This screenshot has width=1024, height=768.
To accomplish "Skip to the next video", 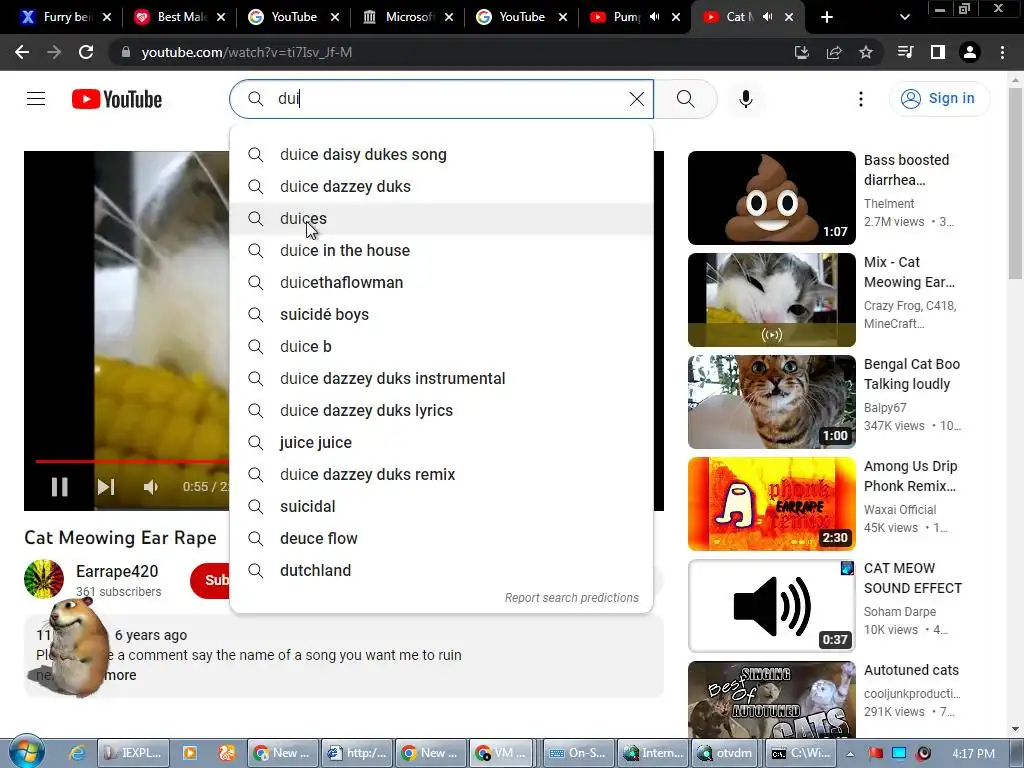I will pyautogui.click(x=106, y=487).
